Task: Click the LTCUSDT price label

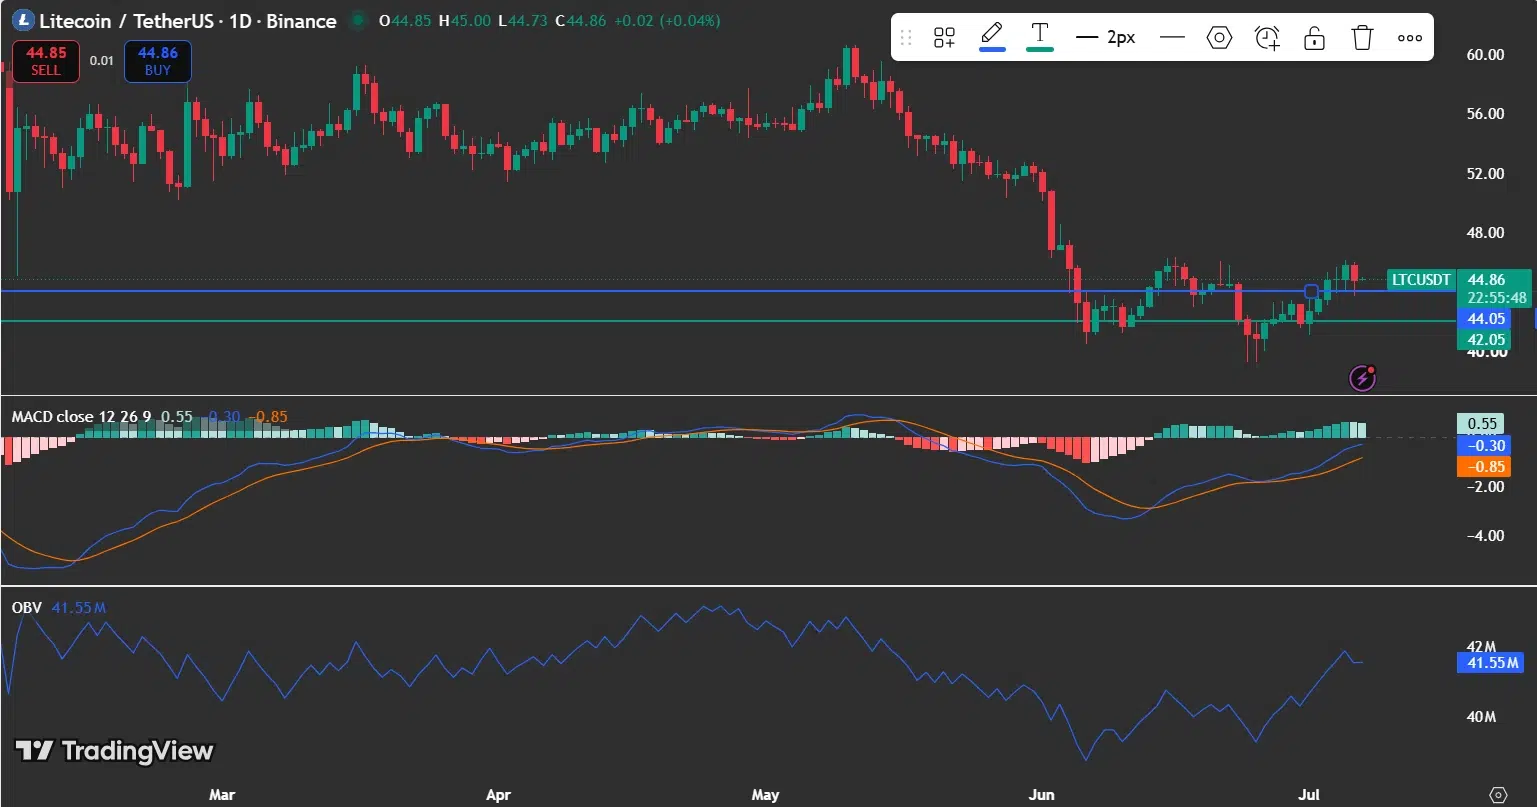Action: click(x=1421, y=280)
